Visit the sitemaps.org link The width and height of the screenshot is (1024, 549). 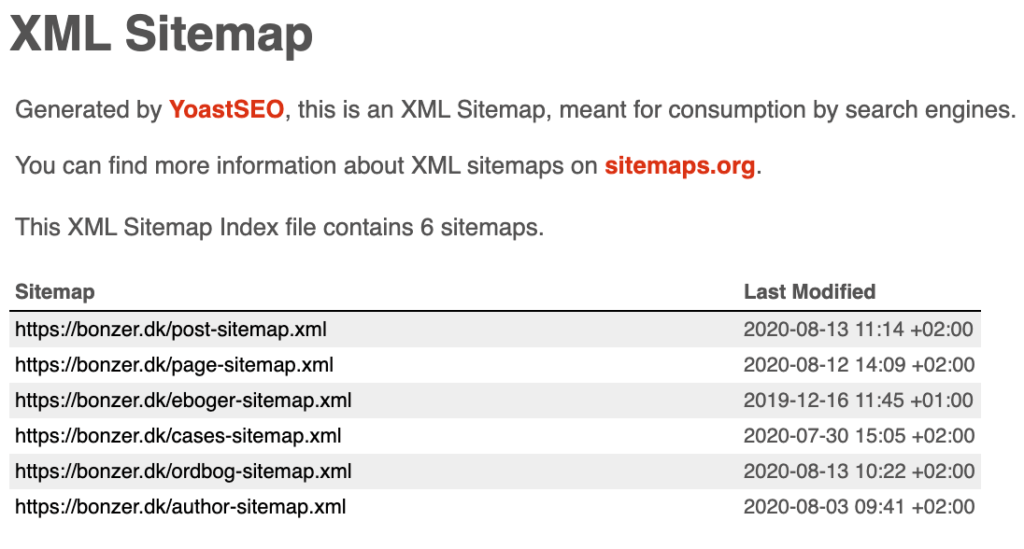click(680, 165)
